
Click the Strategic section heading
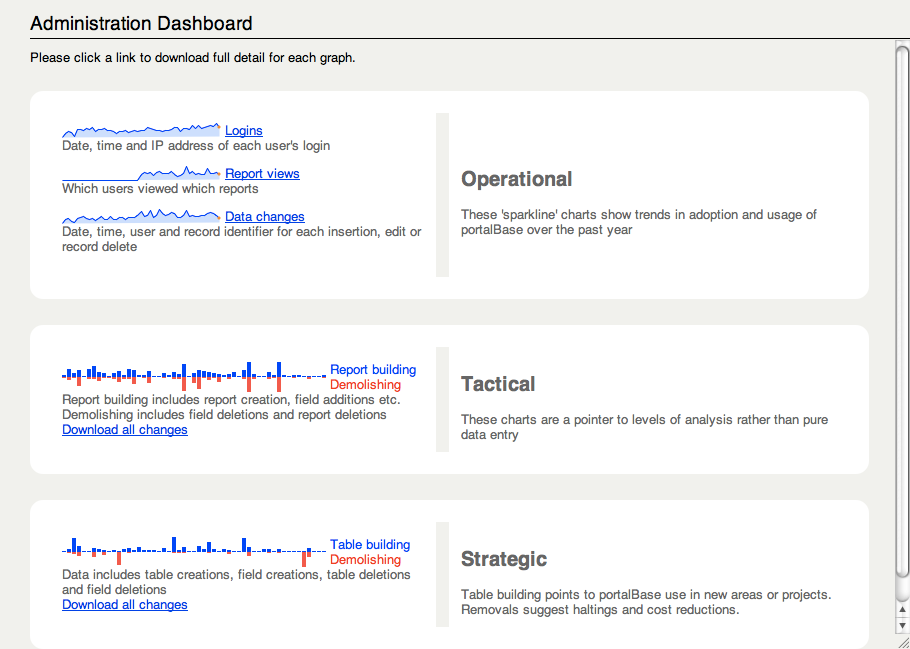click(504, 560)
